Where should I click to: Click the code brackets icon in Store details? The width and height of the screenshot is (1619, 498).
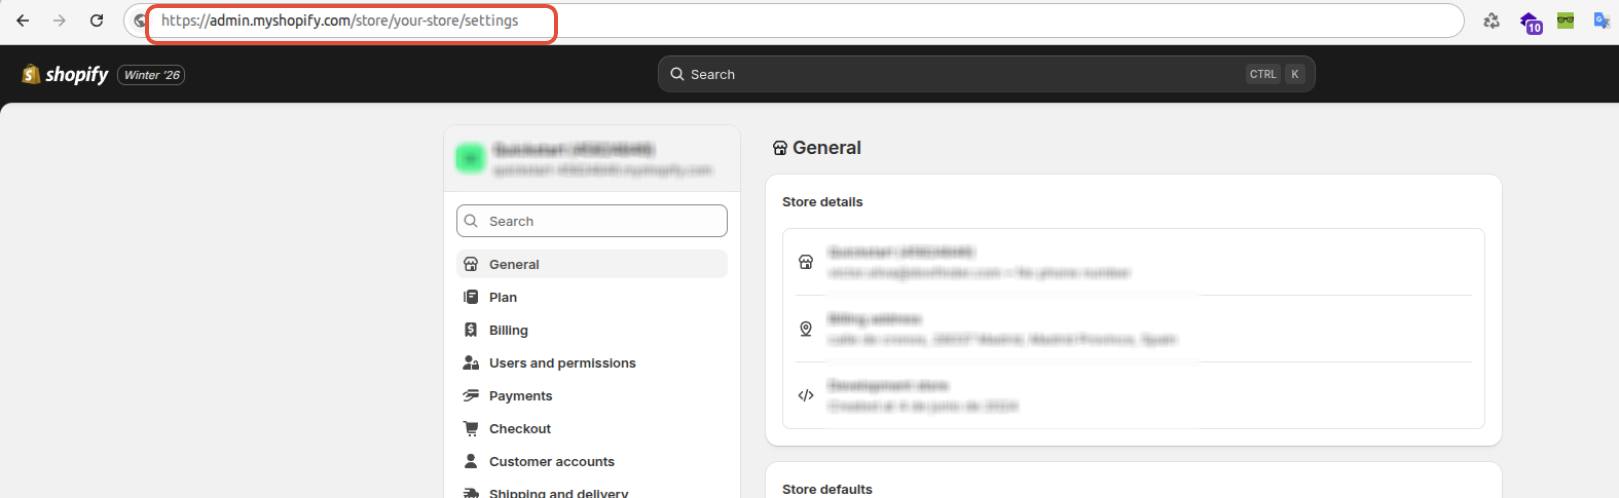pos(806,395)
